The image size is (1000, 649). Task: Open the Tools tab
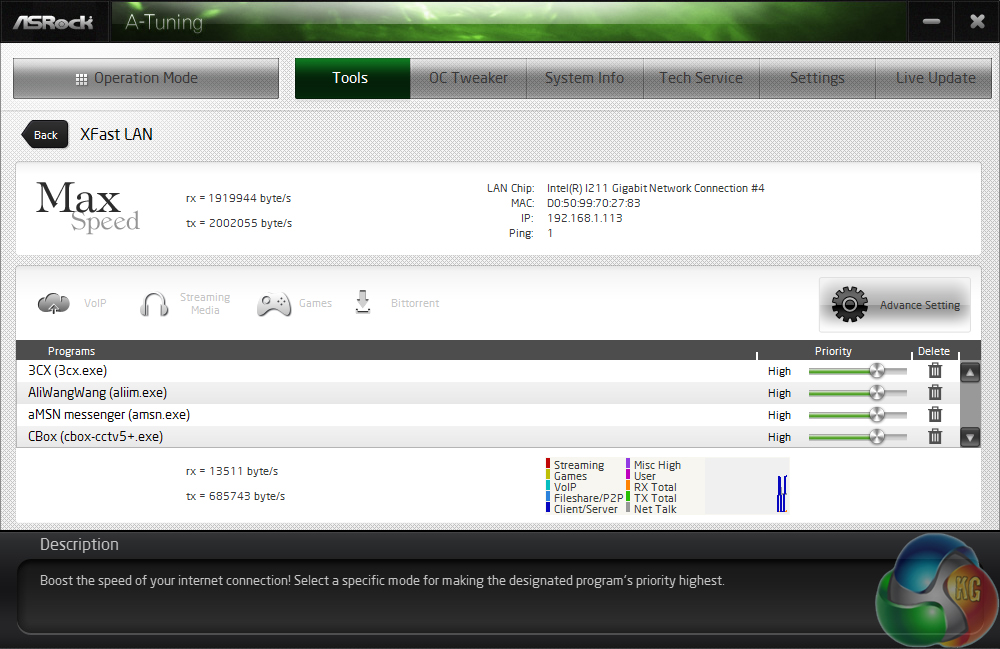[352, 78]
